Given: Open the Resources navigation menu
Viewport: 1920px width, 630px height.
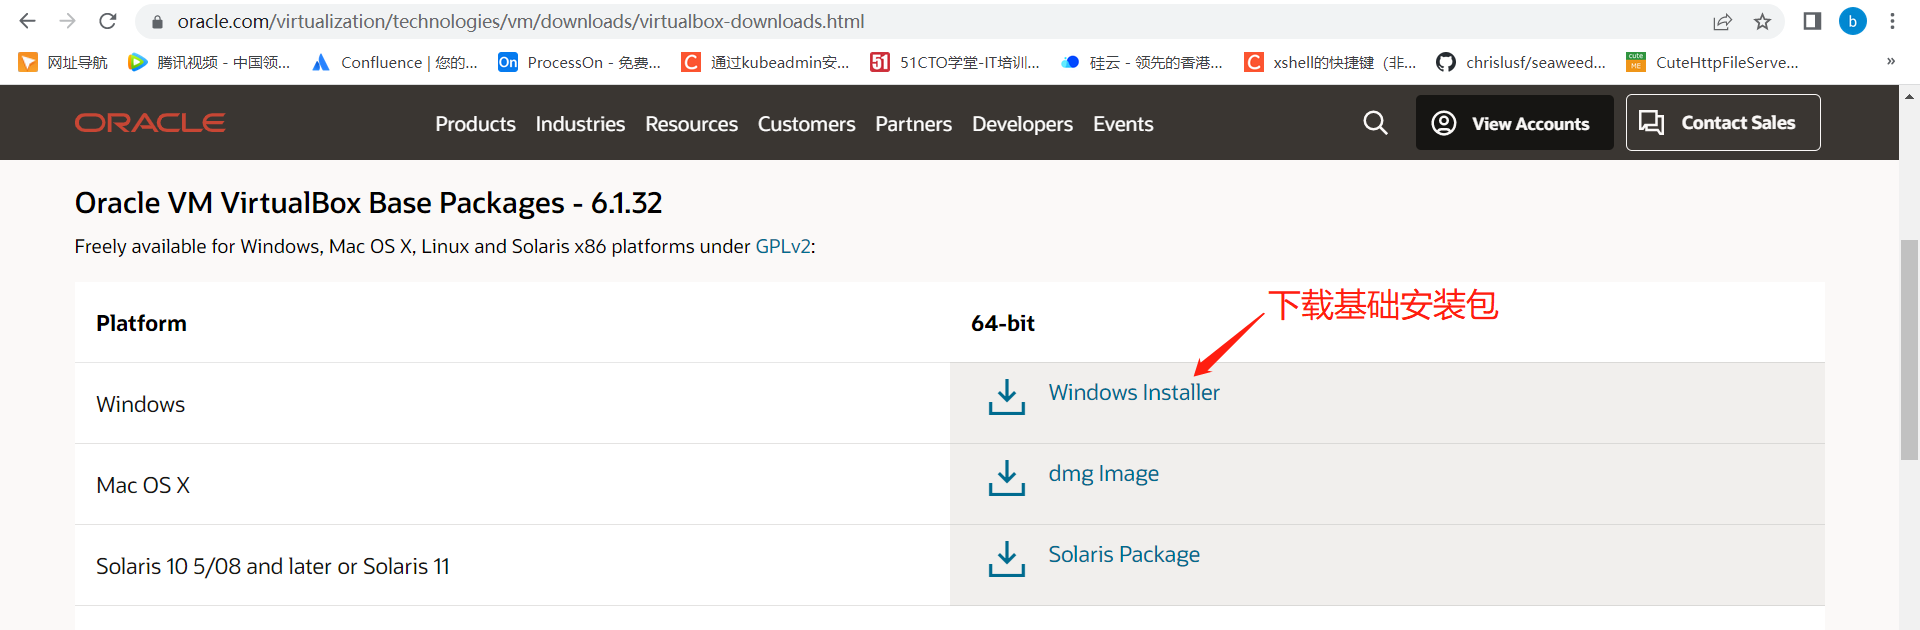Looking at the screenshot, I should (691, 124).
